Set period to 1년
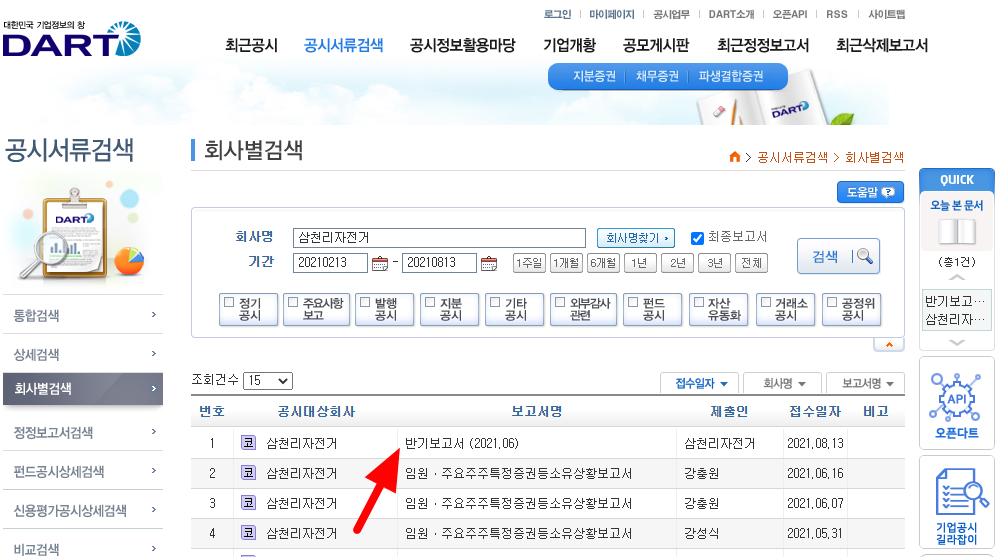 click(x=640, y=263)
